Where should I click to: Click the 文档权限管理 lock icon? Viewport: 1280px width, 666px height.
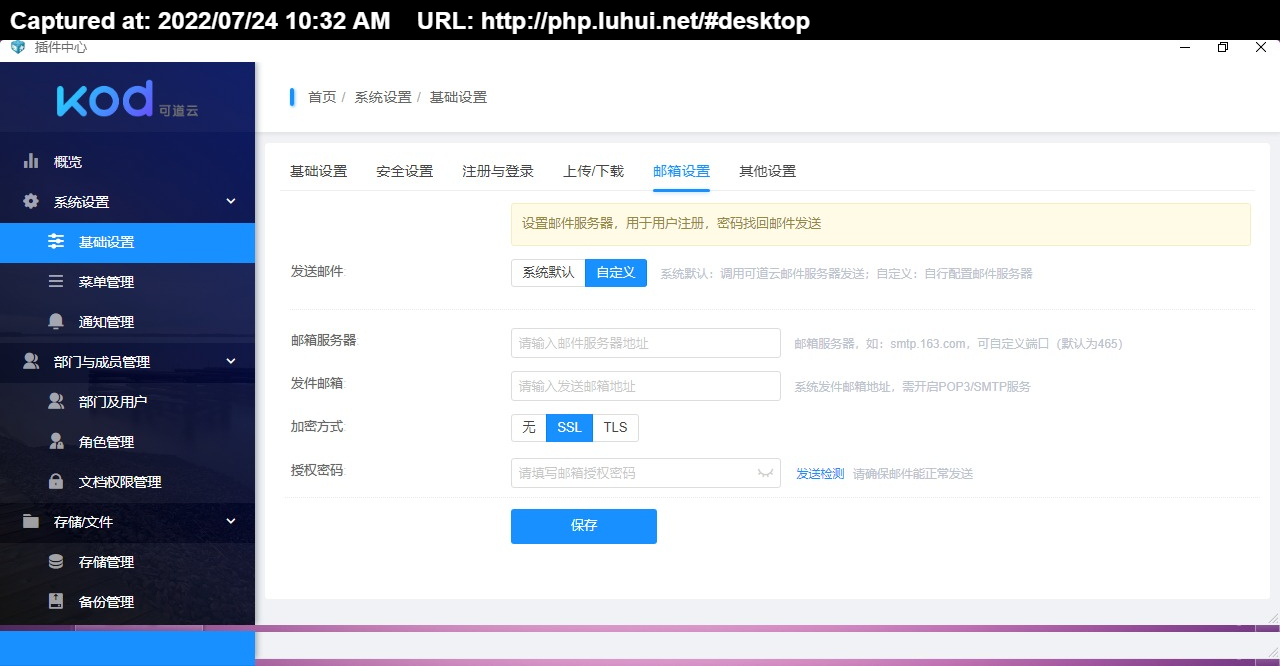point(56,481)
